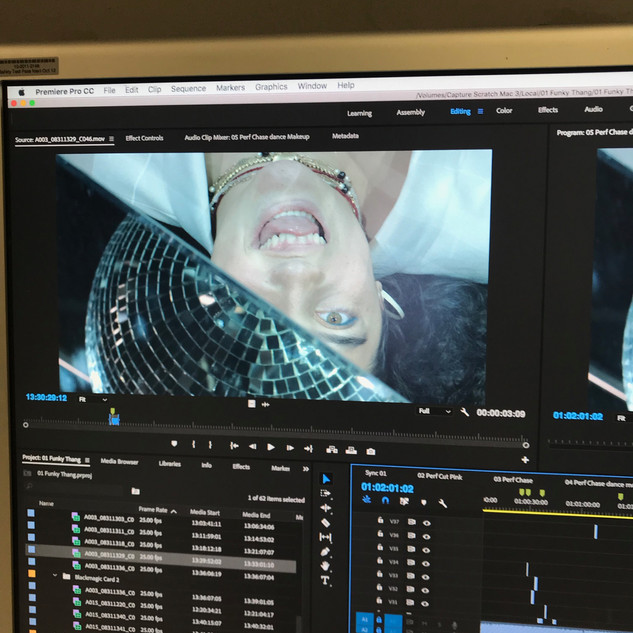
Task: Show hidden Project panel tabs chevron
Action: (306, 468)
